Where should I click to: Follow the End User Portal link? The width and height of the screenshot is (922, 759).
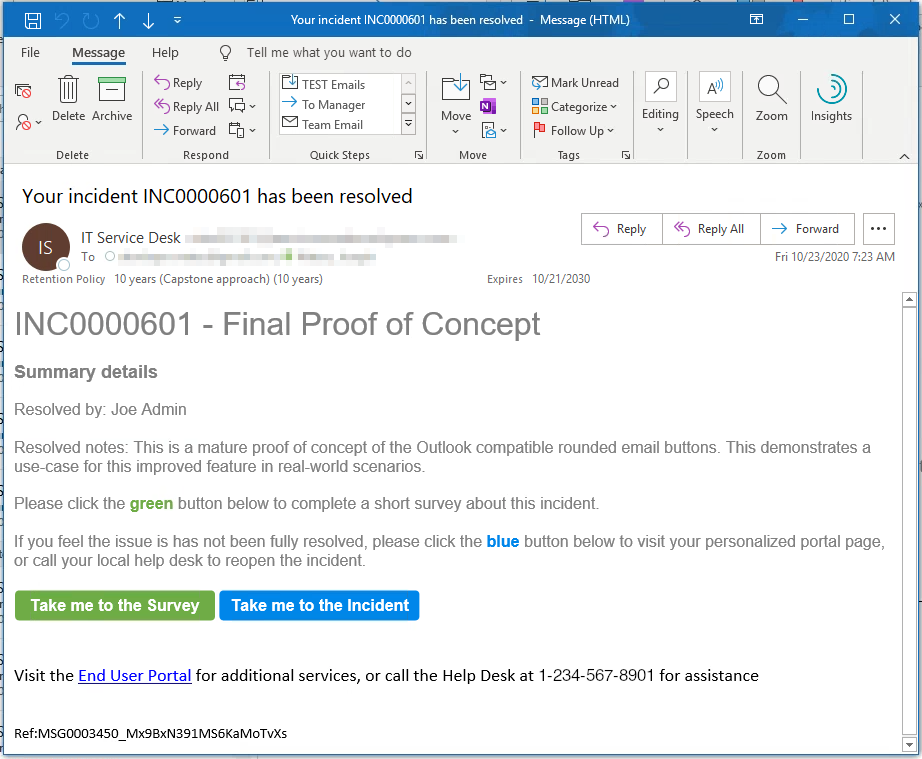(134, 676)
